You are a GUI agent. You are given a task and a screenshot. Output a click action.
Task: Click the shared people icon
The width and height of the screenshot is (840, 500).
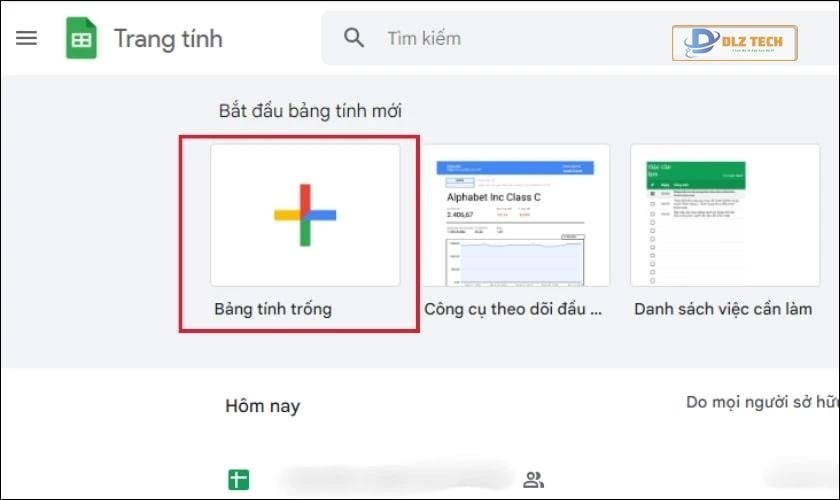point(533,479)
